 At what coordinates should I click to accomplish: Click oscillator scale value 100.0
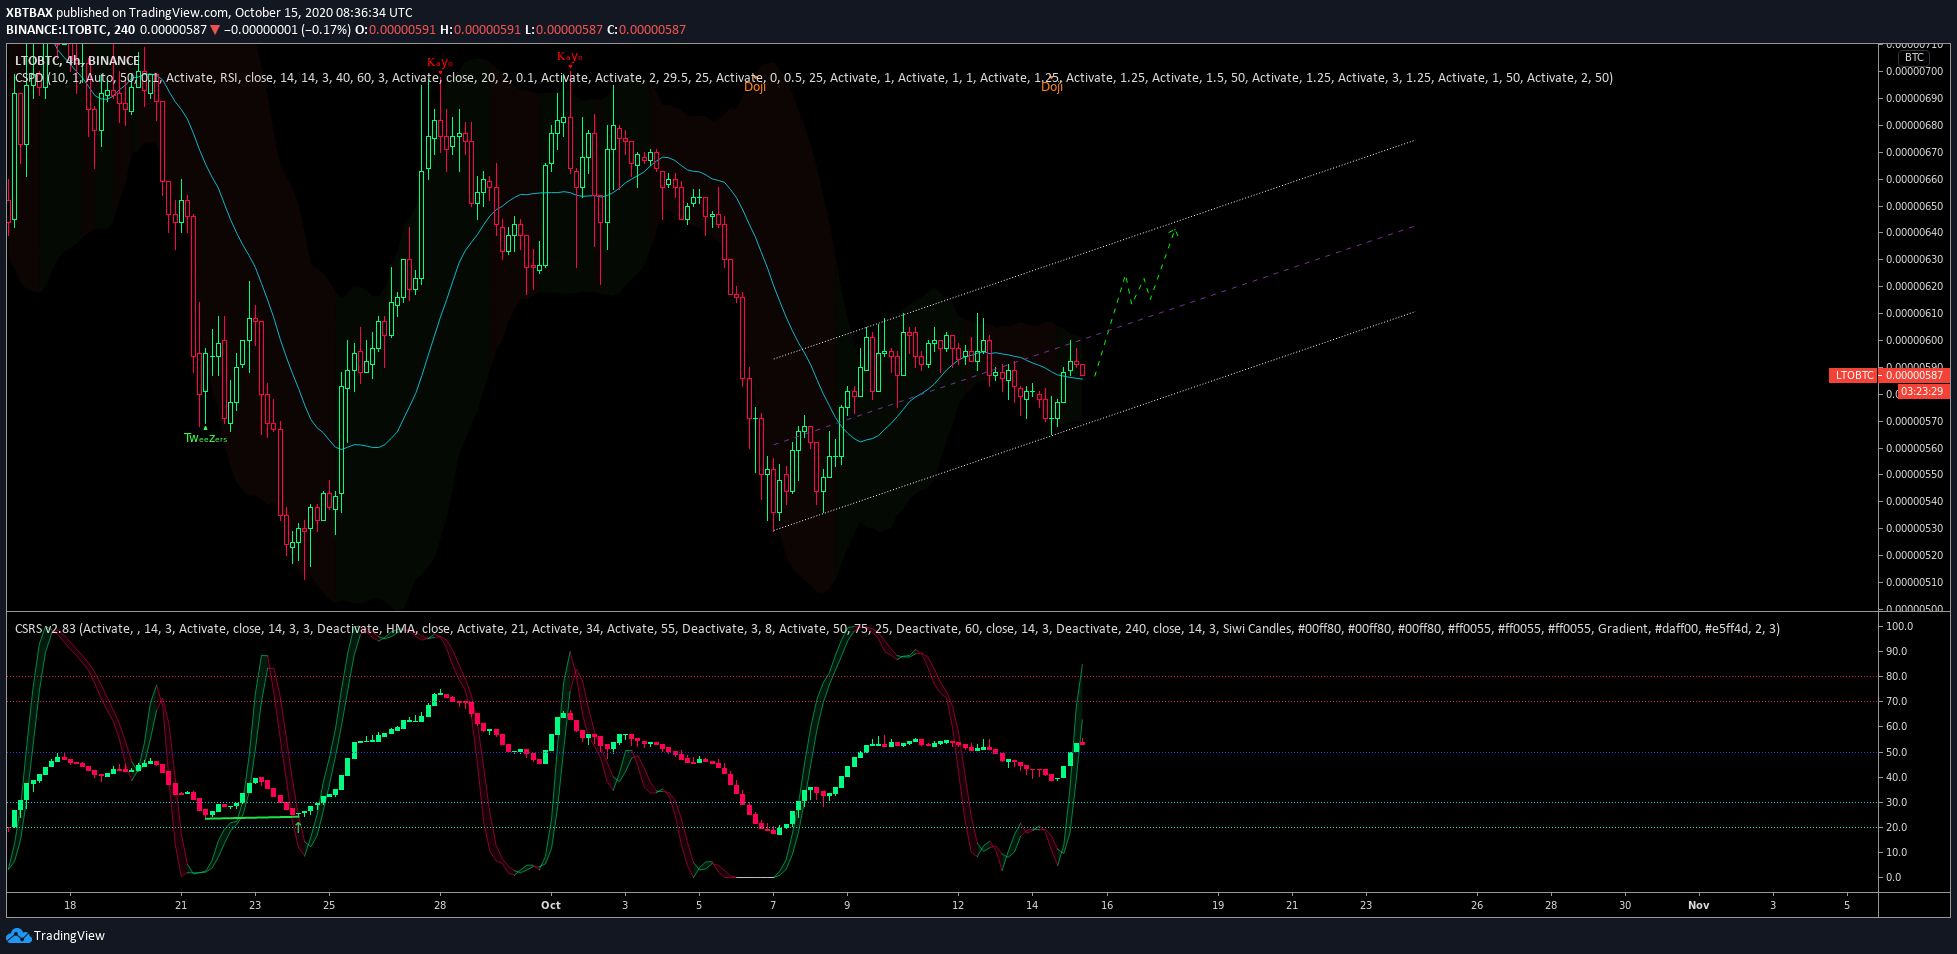1899,627
